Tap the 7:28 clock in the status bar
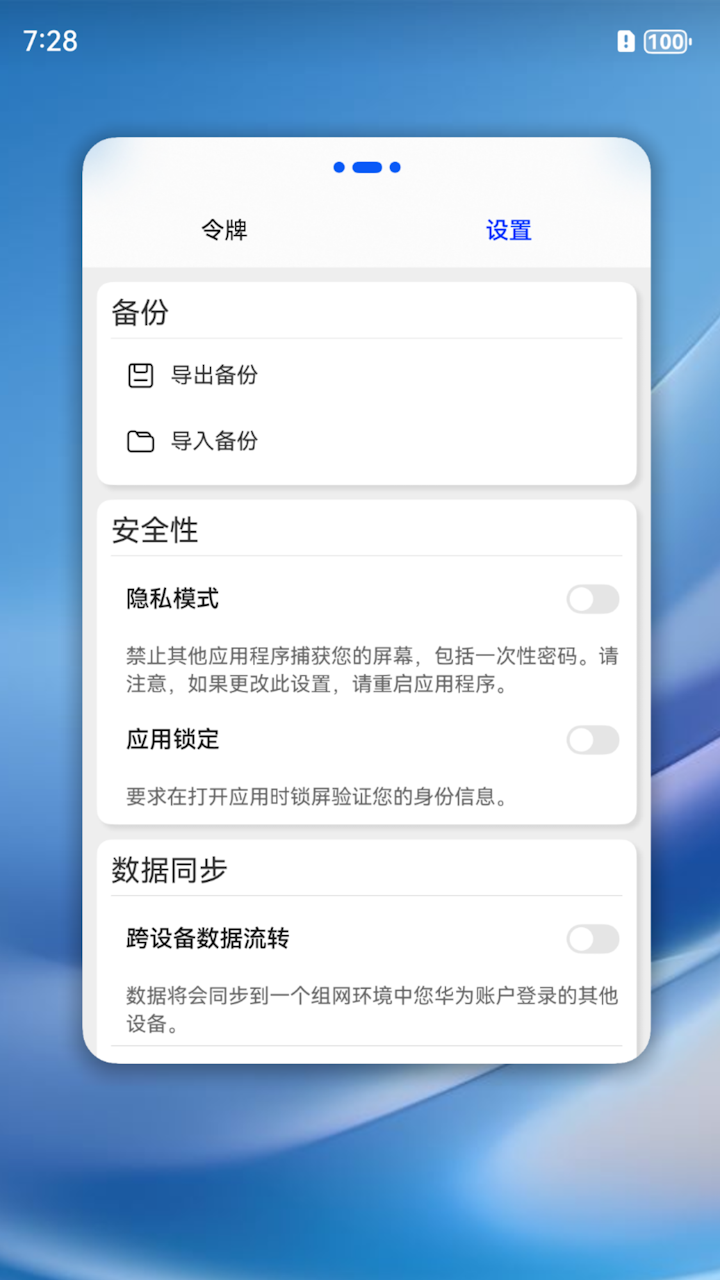Viewport: 720px width, 1280px height. point(50,41)
